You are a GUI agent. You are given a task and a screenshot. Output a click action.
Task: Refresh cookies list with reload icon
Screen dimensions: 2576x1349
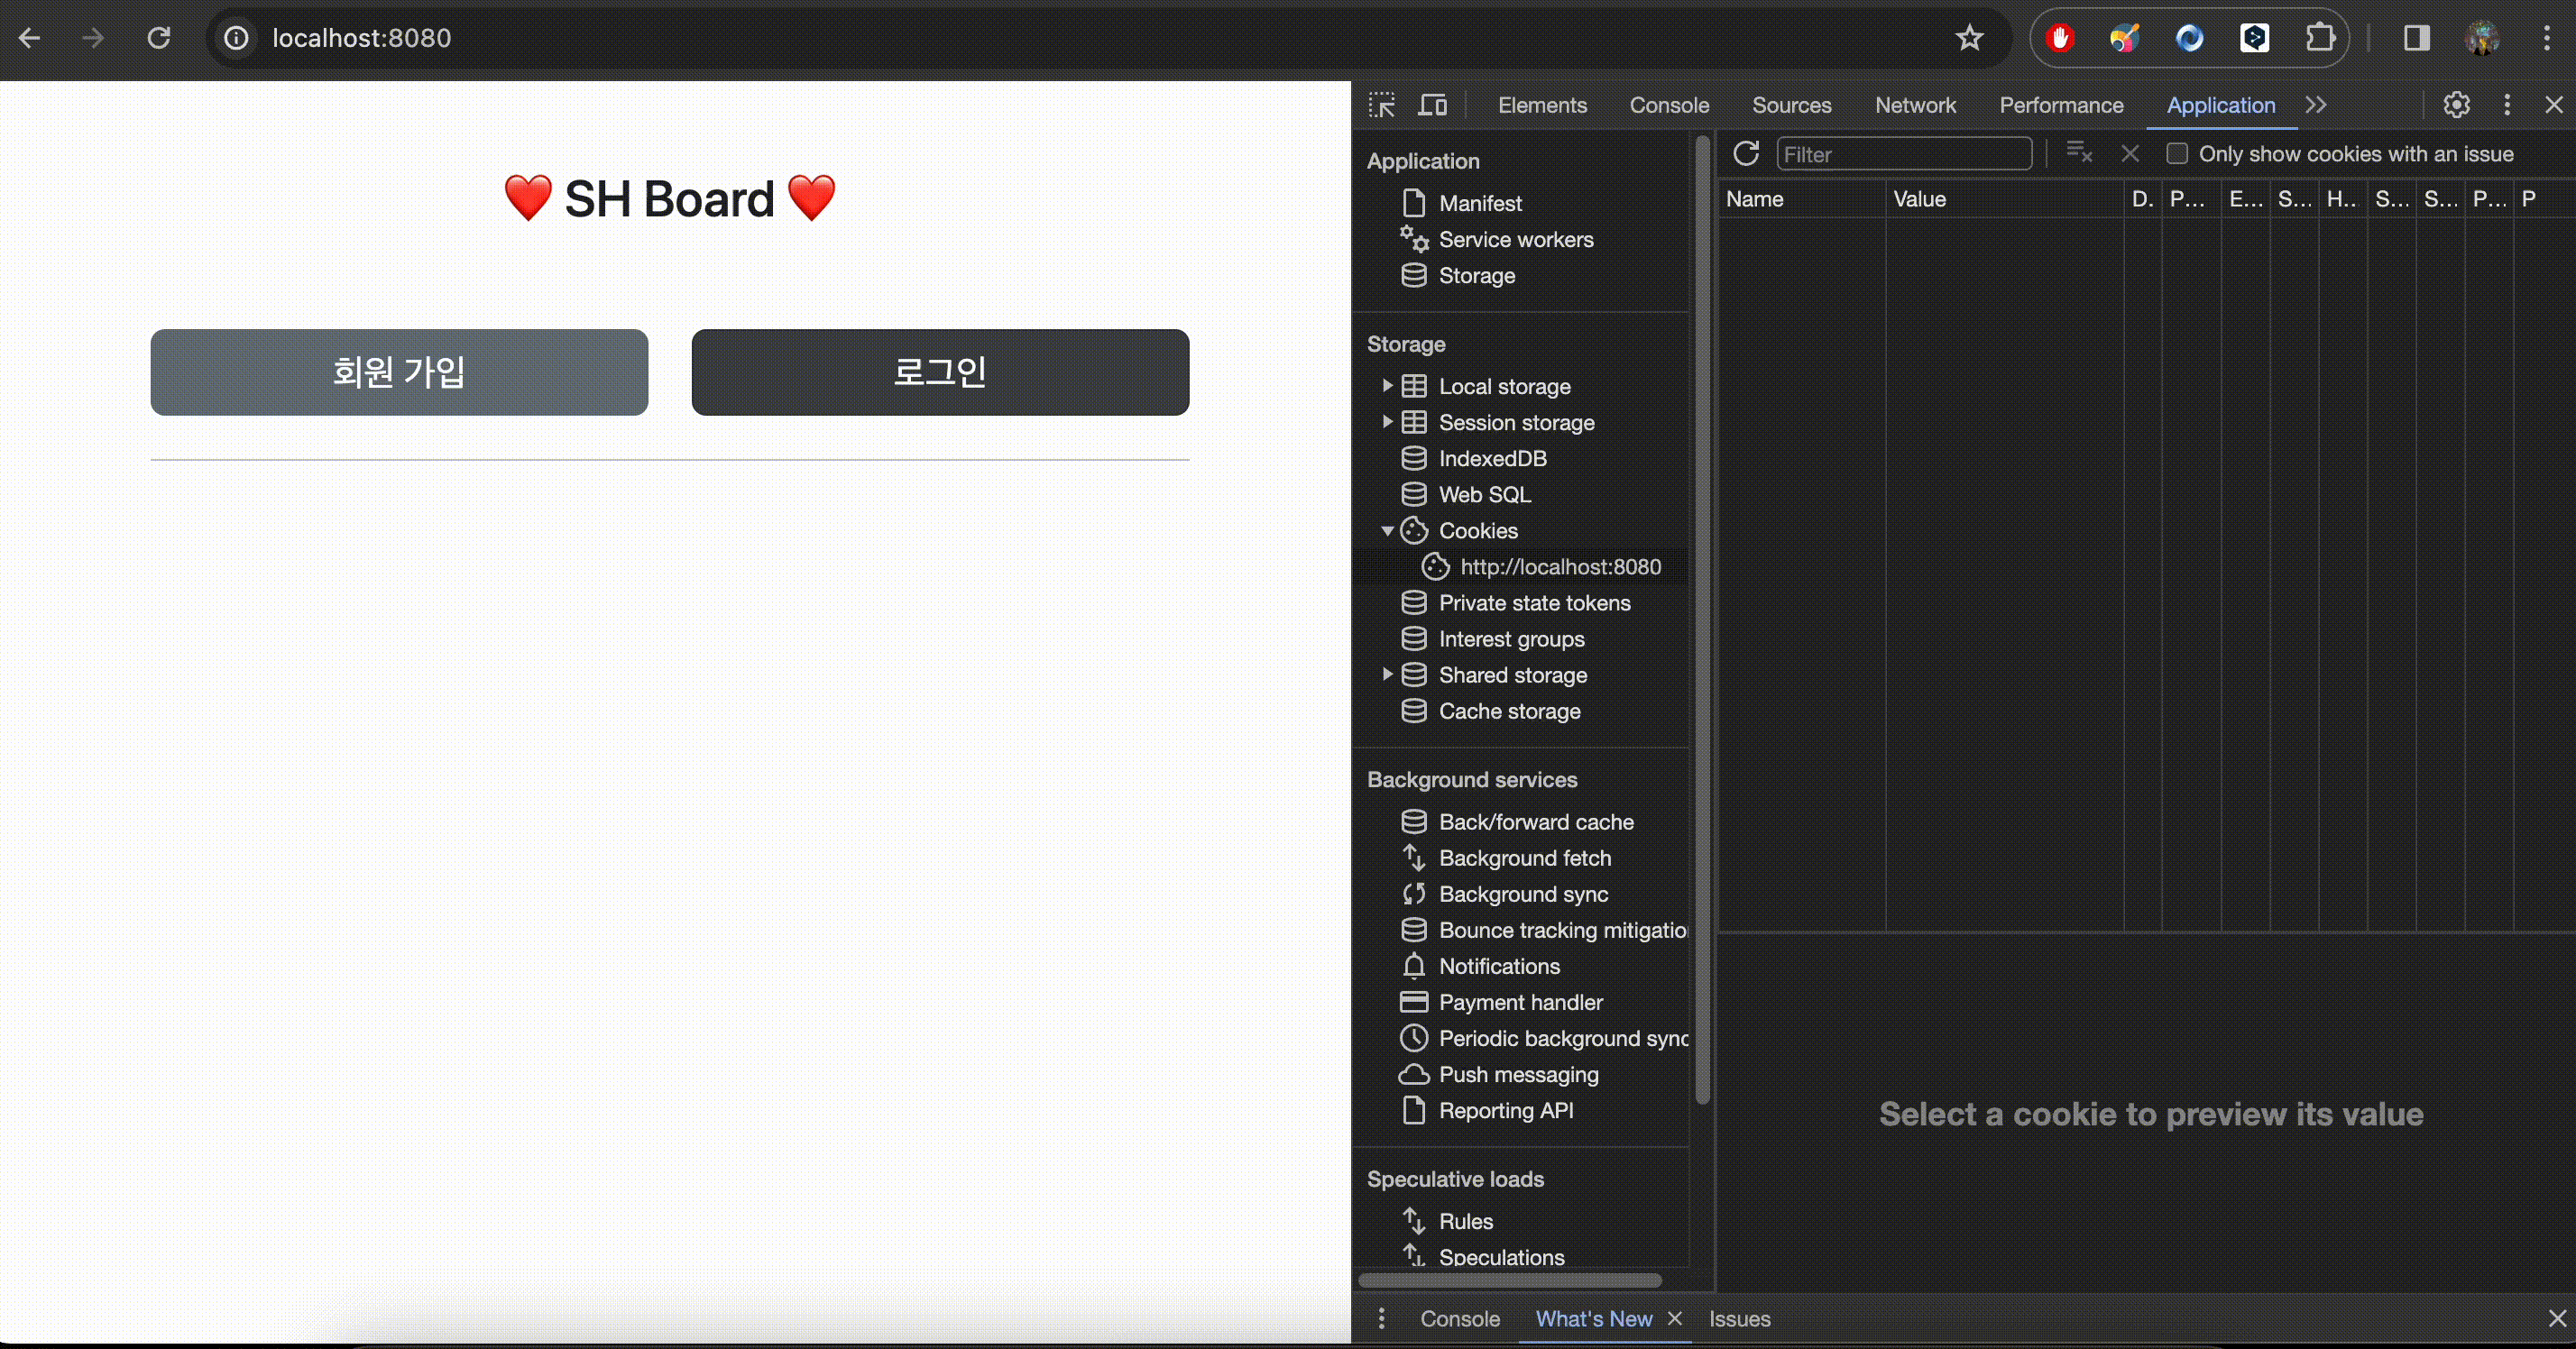pos(1746,154)
